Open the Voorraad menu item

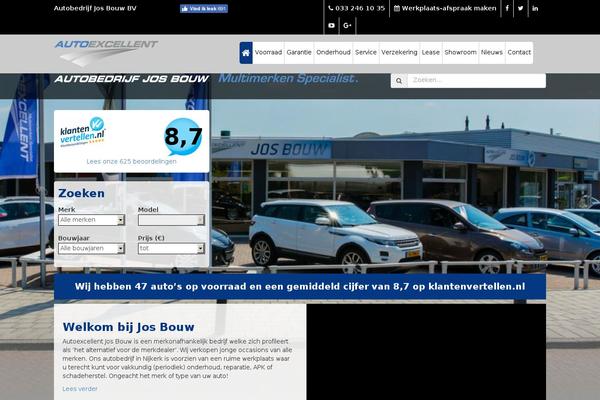[x=268, y=52]
